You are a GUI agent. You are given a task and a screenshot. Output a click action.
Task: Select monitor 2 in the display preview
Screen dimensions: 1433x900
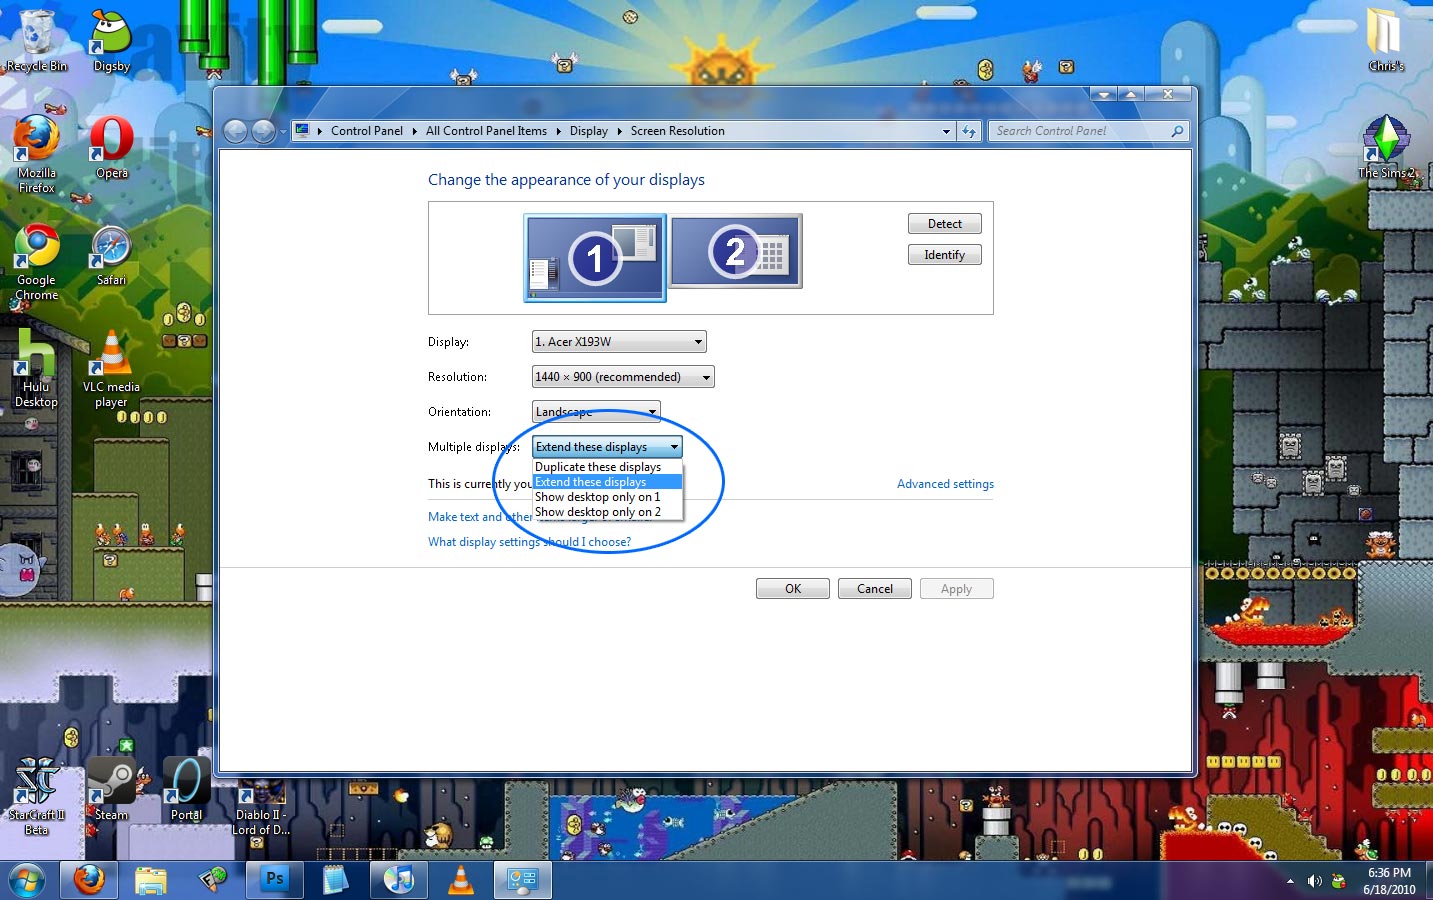point(736,251)
